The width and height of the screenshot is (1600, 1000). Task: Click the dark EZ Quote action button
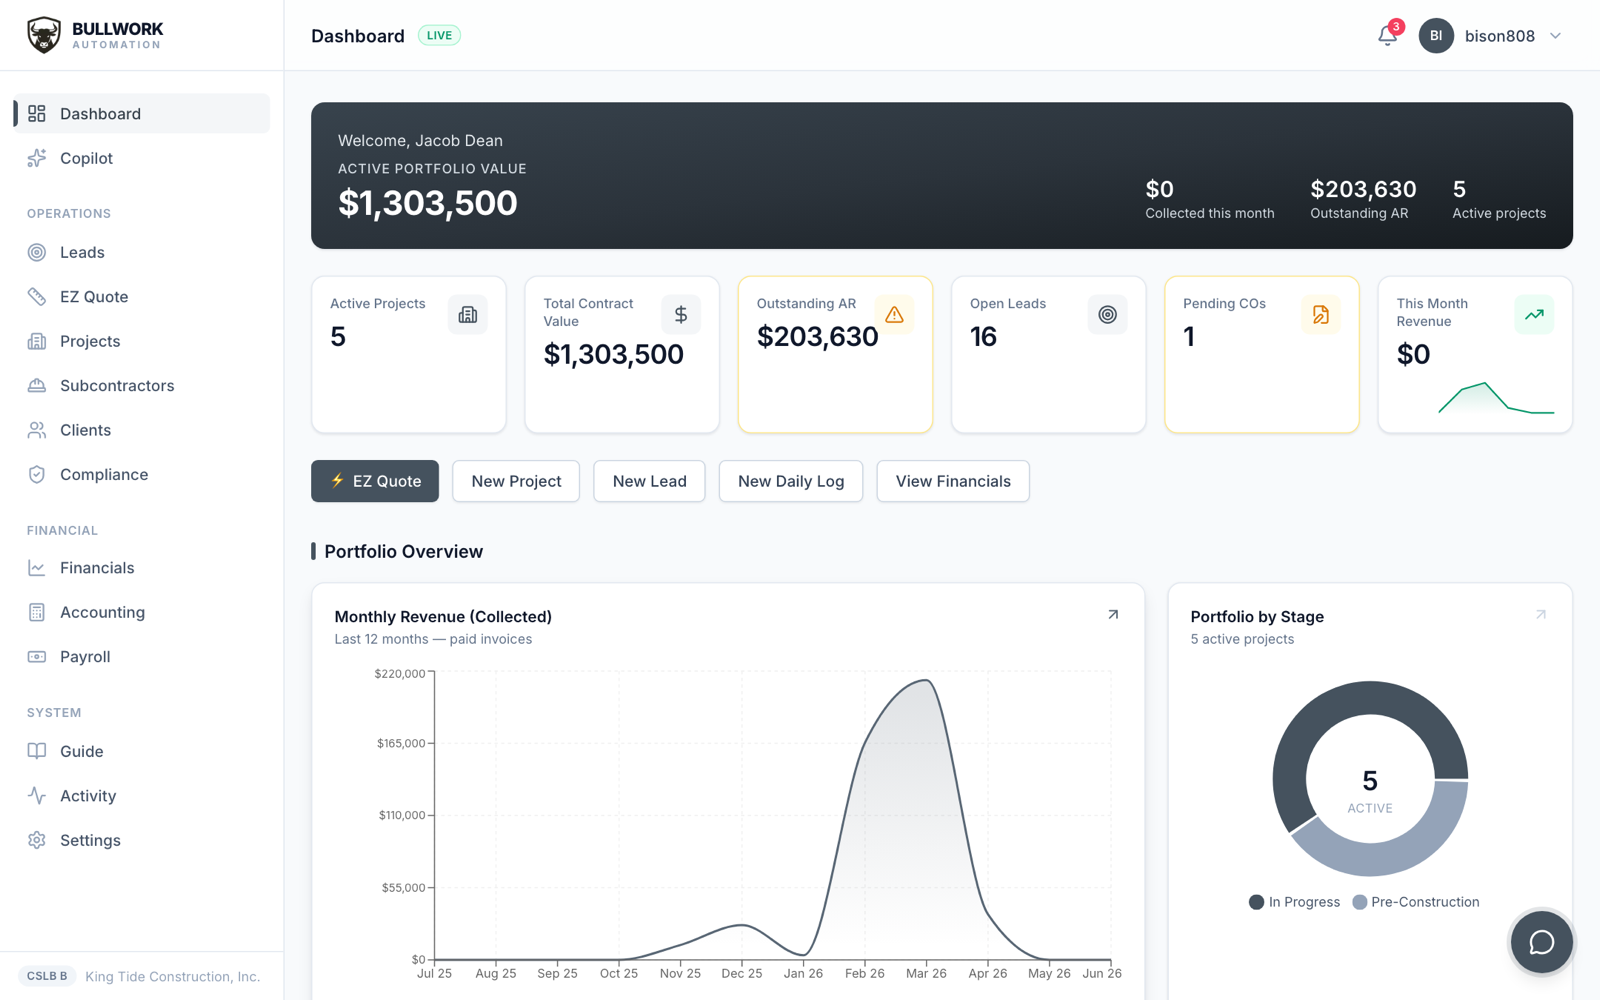tap(375, 481)
